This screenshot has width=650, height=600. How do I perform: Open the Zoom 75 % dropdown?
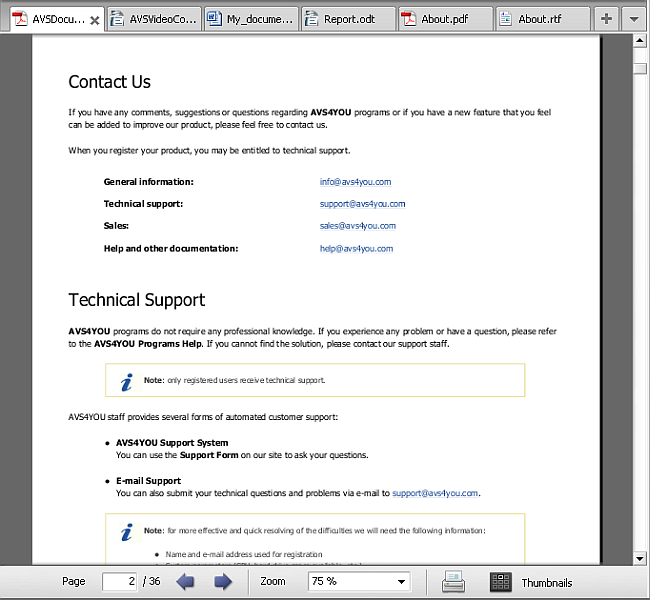[x=359, y=581]
